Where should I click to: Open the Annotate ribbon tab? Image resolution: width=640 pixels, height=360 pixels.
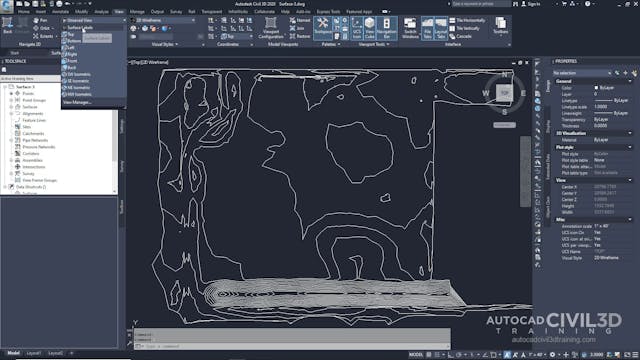(x=60, y=12)
